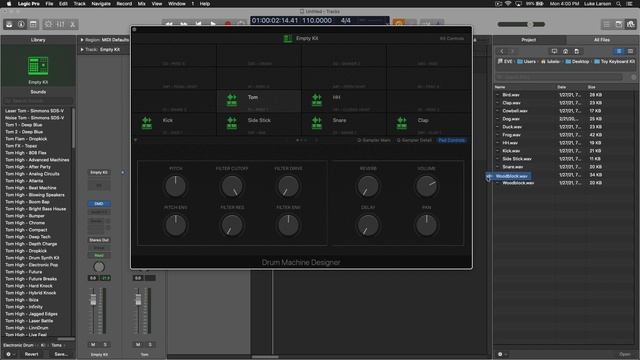
Task: Click the Revert button in Library
Action: (x=31, y=354)
